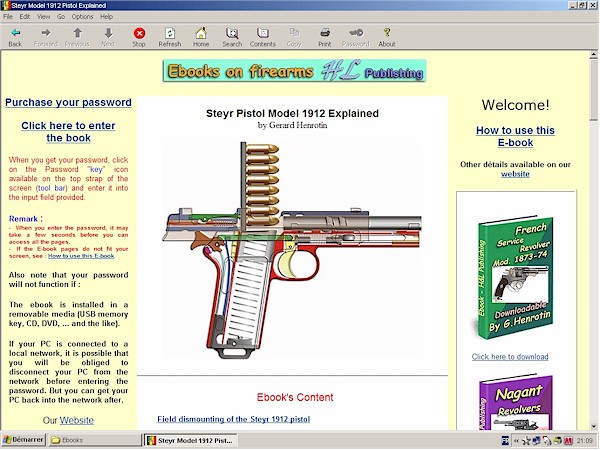Click the Purchase your password link

pos(68,103)
